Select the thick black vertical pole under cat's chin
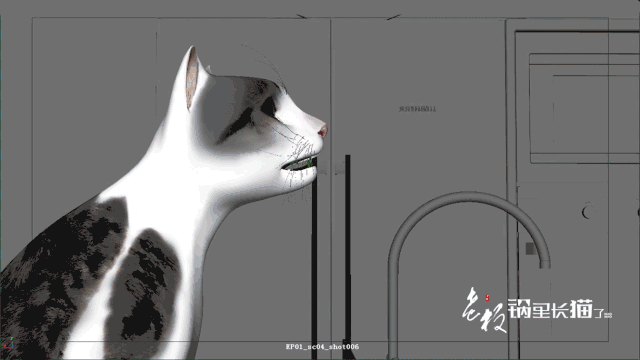640x360 pixels. [x=314, y=261]
